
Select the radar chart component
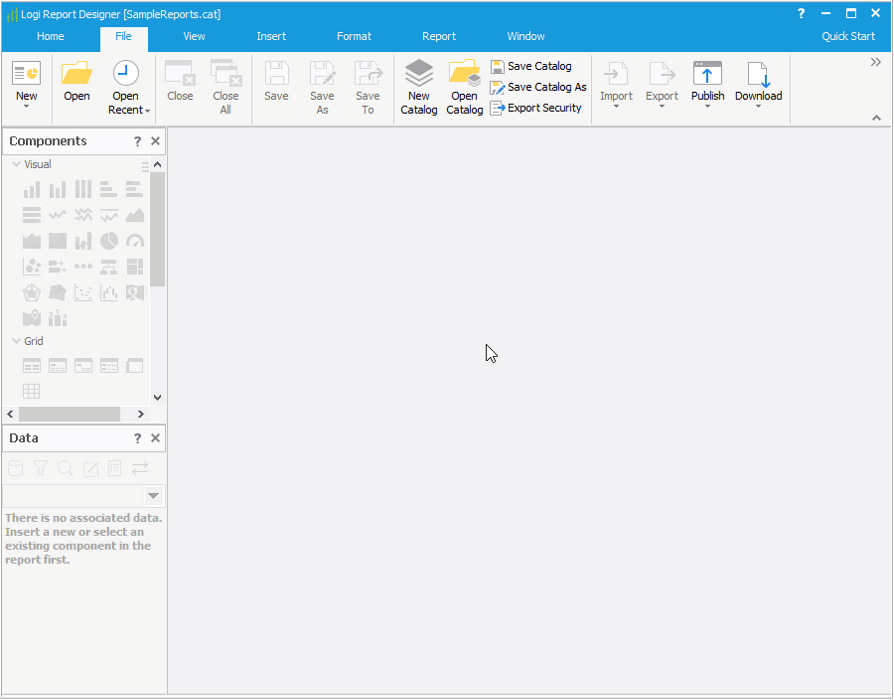tap(31, 292)
